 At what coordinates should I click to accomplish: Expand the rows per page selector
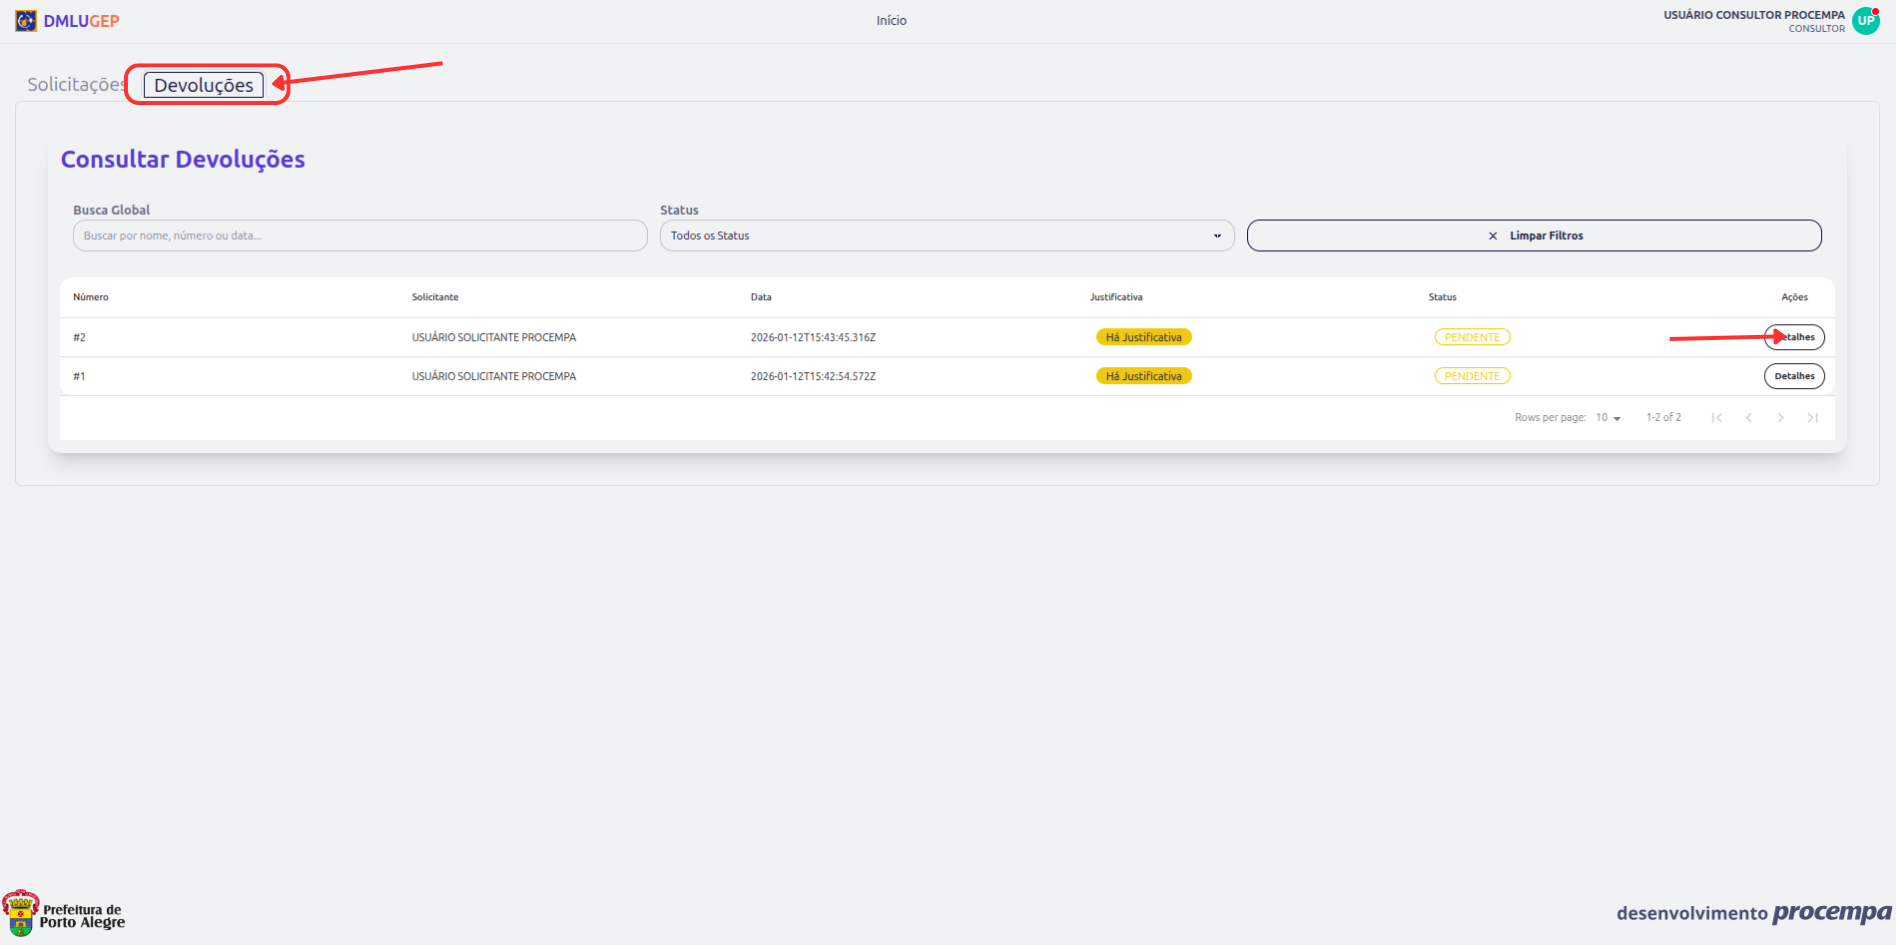[1608, 418]
